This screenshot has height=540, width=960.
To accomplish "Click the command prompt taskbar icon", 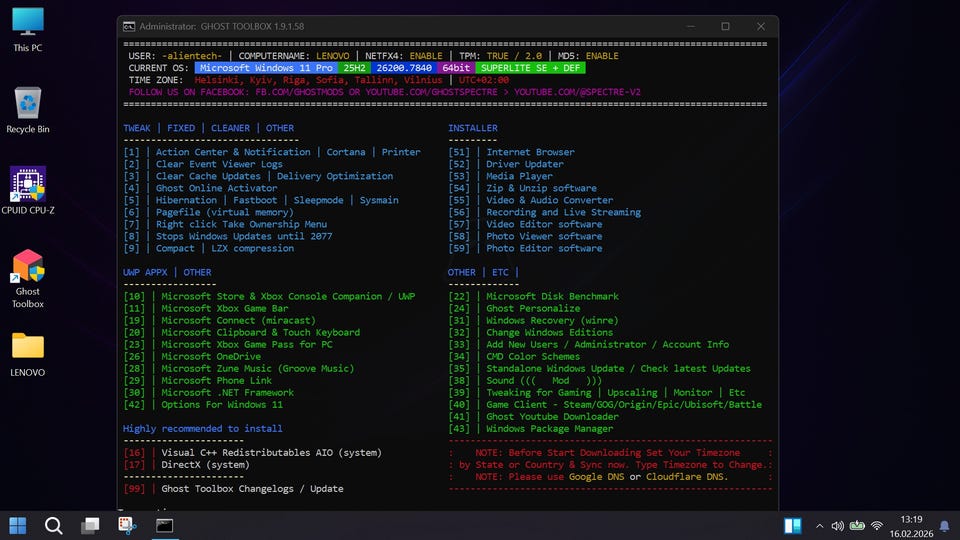I will click(x=164, y=525).
